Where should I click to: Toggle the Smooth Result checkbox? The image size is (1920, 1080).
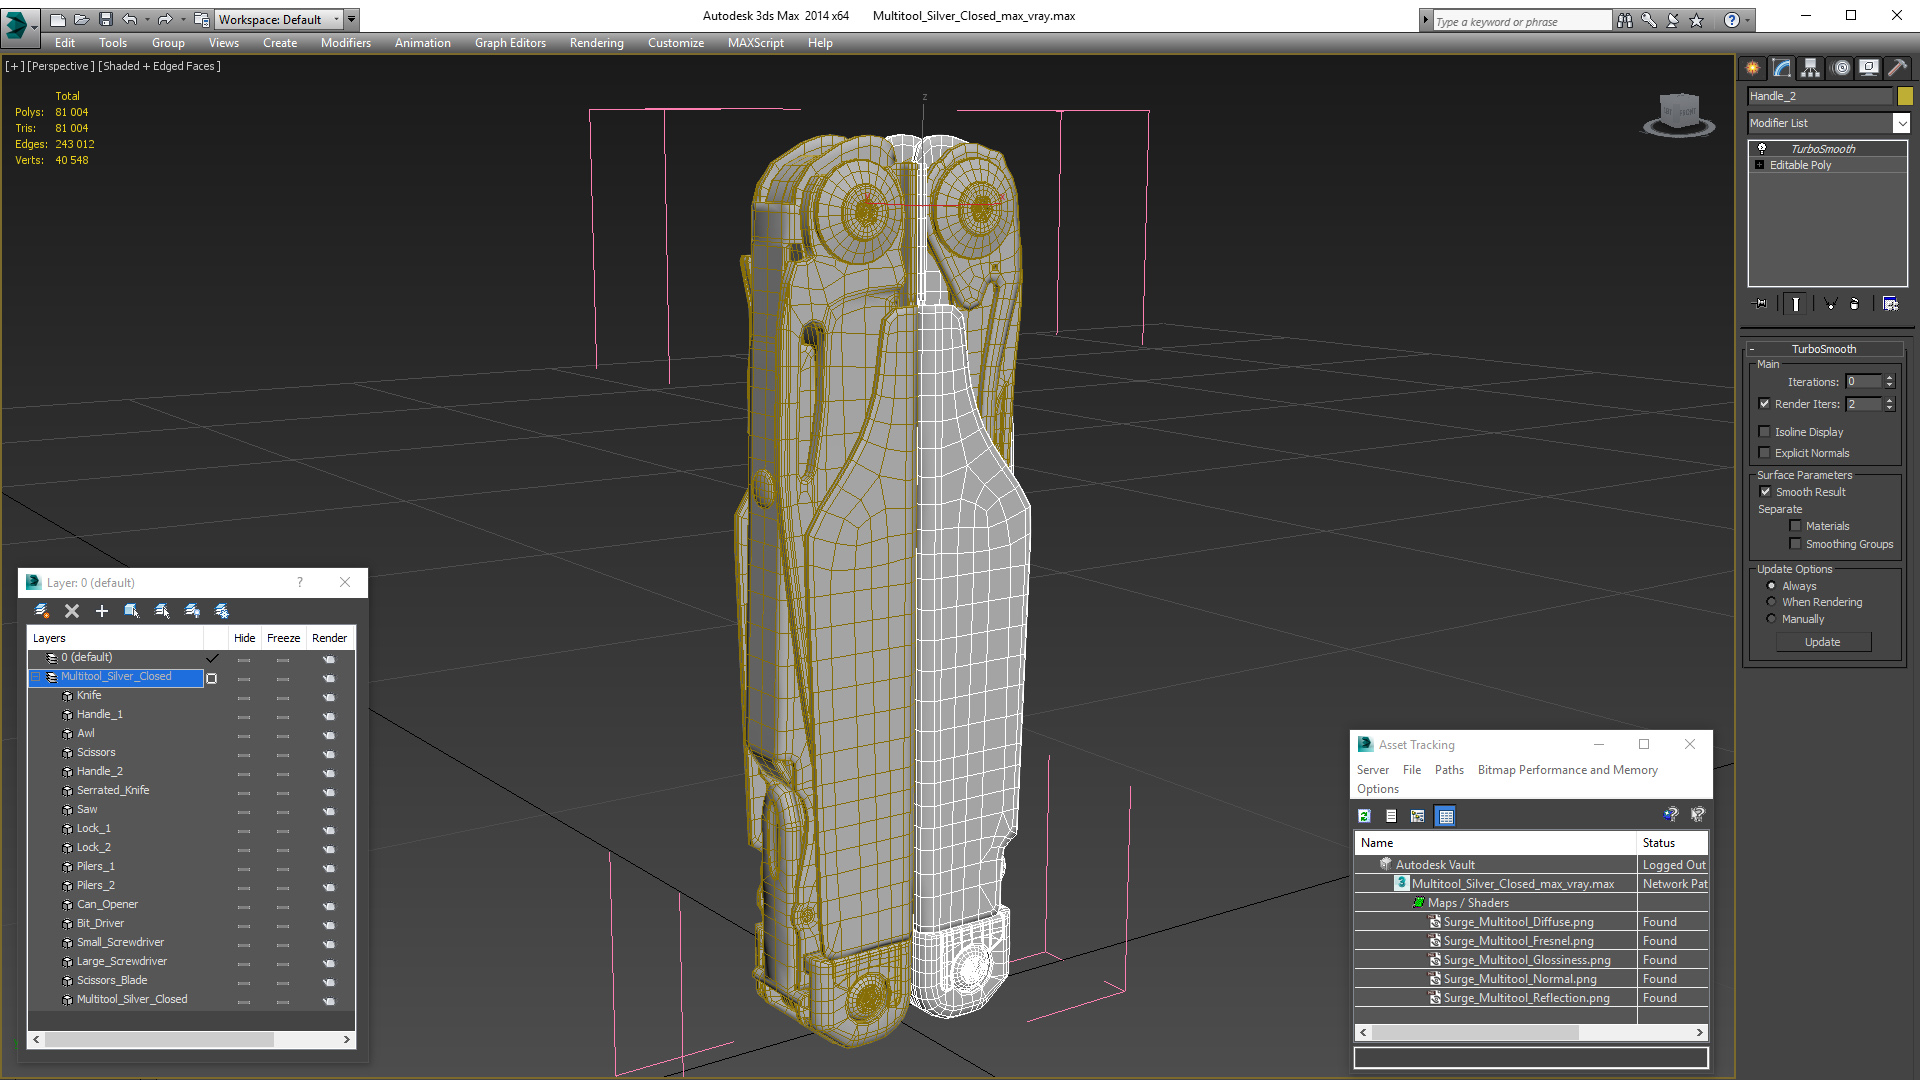click(x=1765, y=492)
